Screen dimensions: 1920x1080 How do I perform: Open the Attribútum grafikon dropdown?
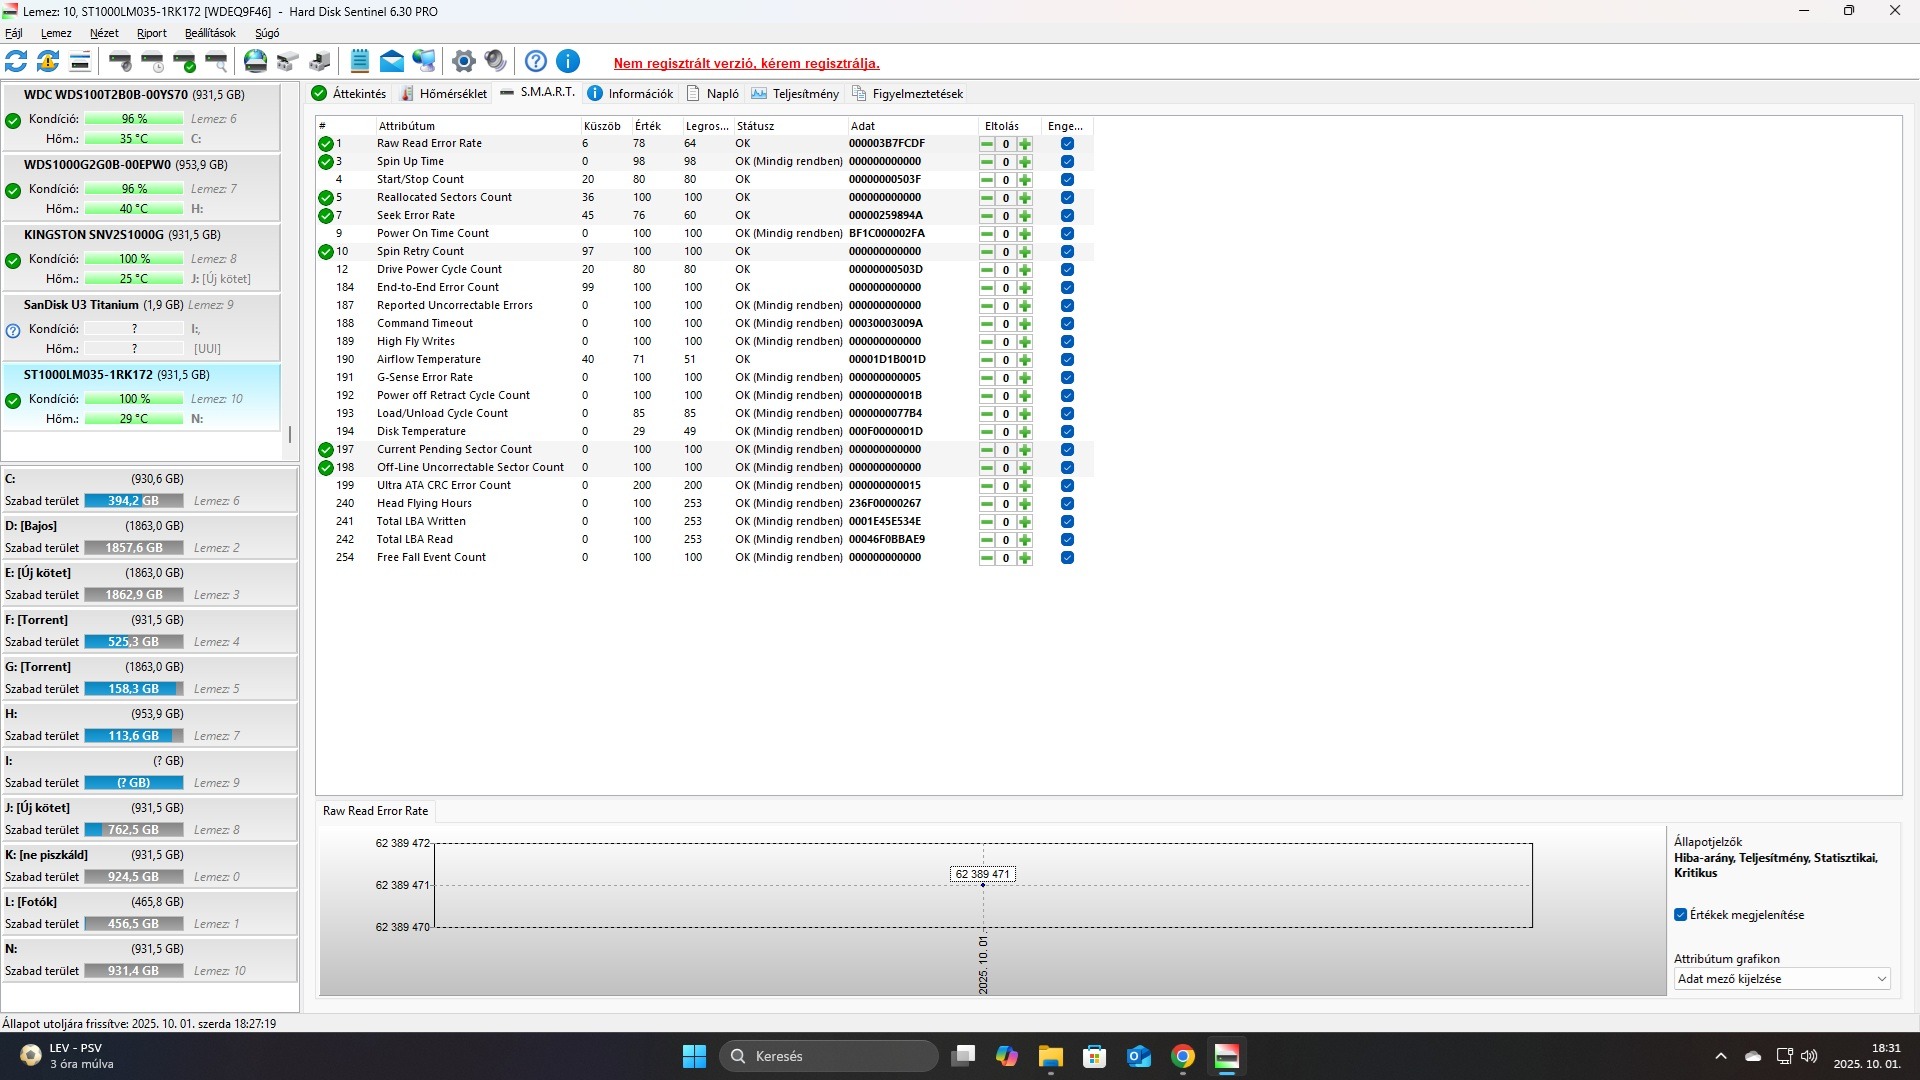[1782, 979]
